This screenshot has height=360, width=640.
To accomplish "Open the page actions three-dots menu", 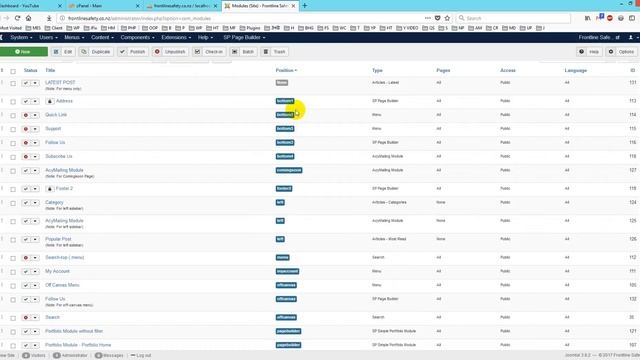I will 427,18.
